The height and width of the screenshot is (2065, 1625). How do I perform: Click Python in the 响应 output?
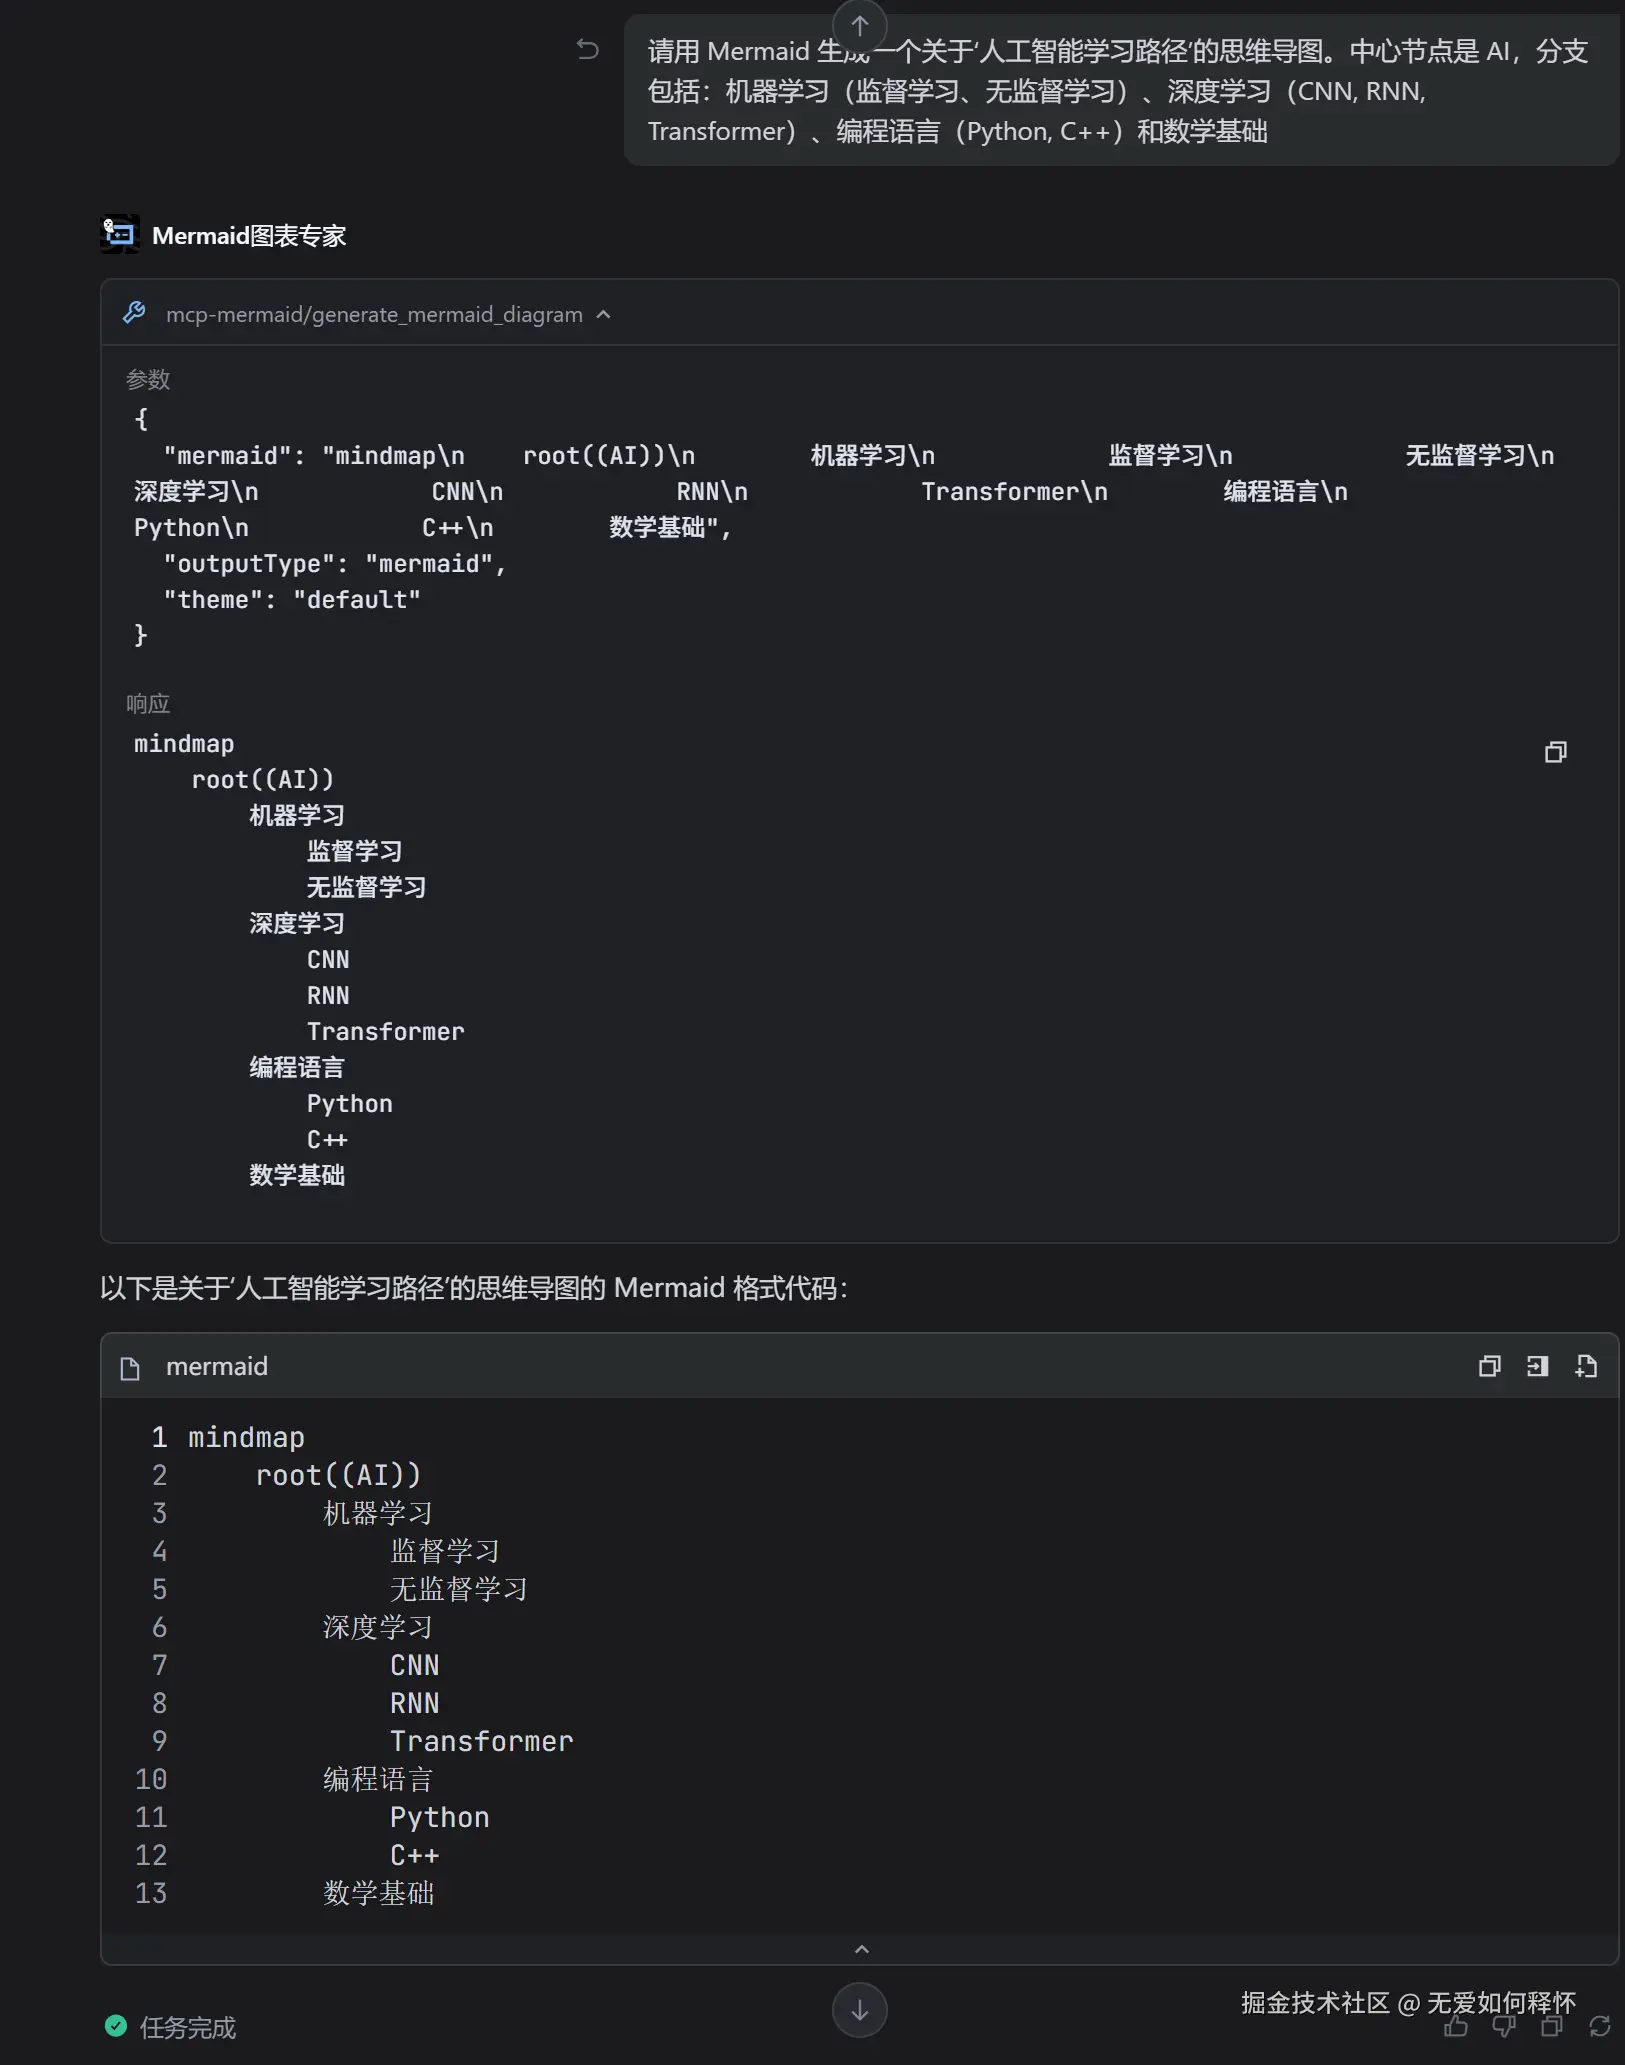[350, 1104]
